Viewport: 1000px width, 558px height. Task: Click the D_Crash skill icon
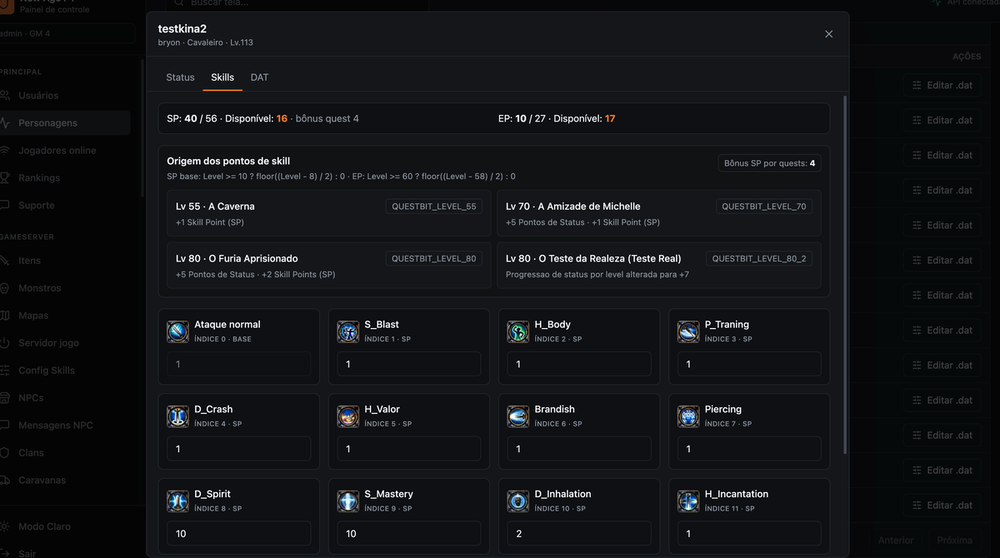tap(178, 416)
